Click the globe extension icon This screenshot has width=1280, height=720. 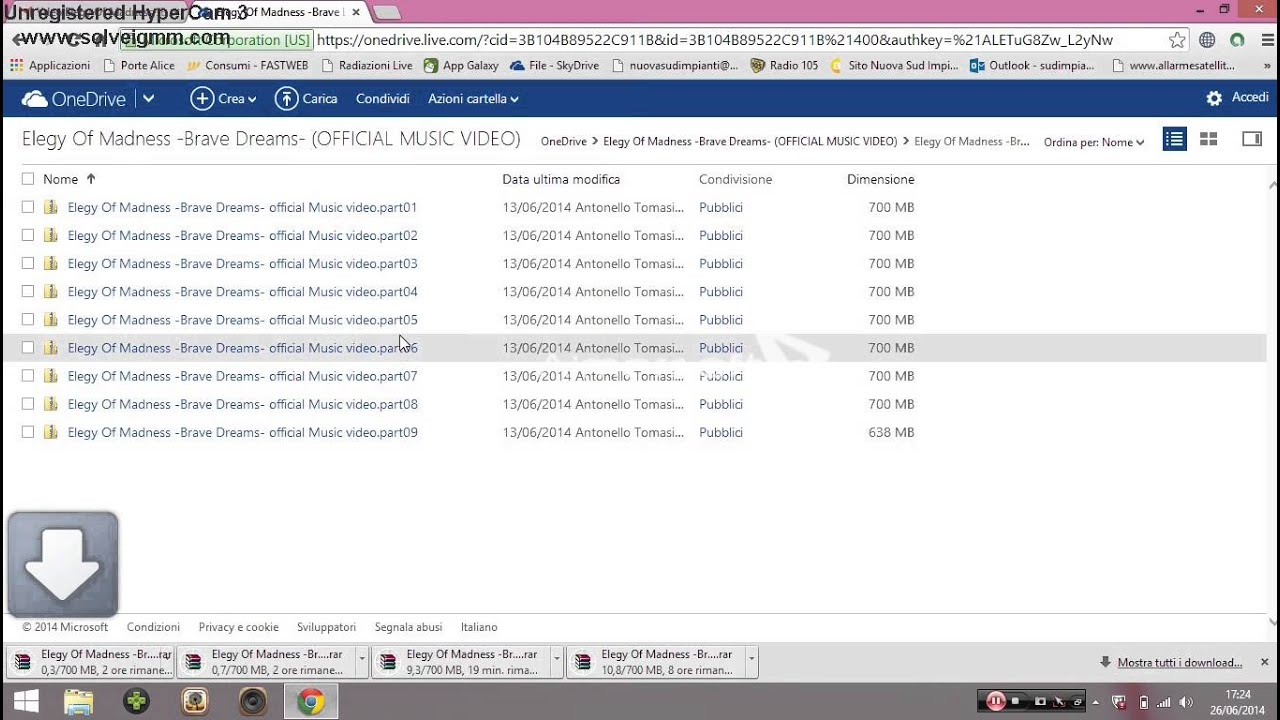point(1207,40)
